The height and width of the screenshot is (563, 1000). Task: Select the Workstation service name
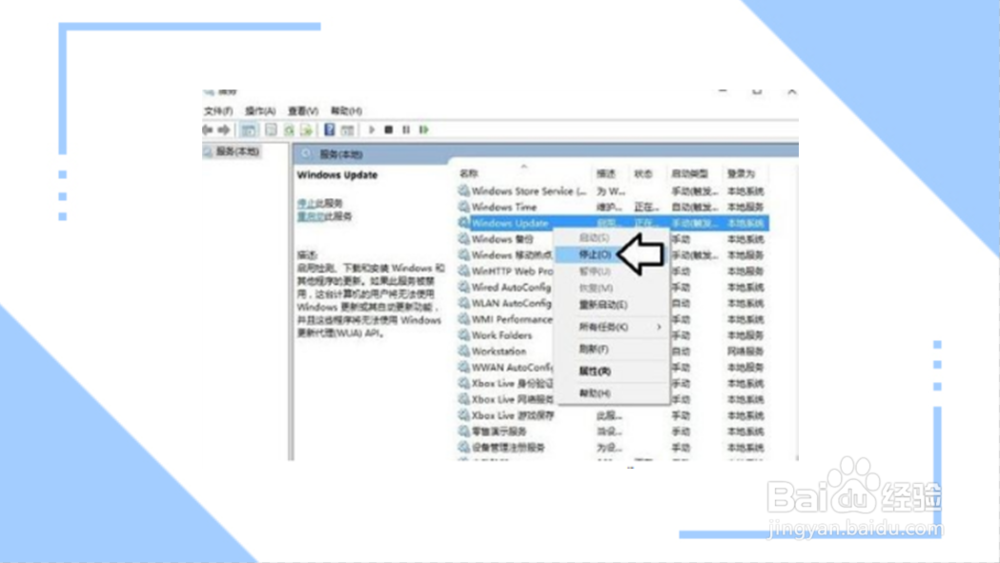[499, 351]
